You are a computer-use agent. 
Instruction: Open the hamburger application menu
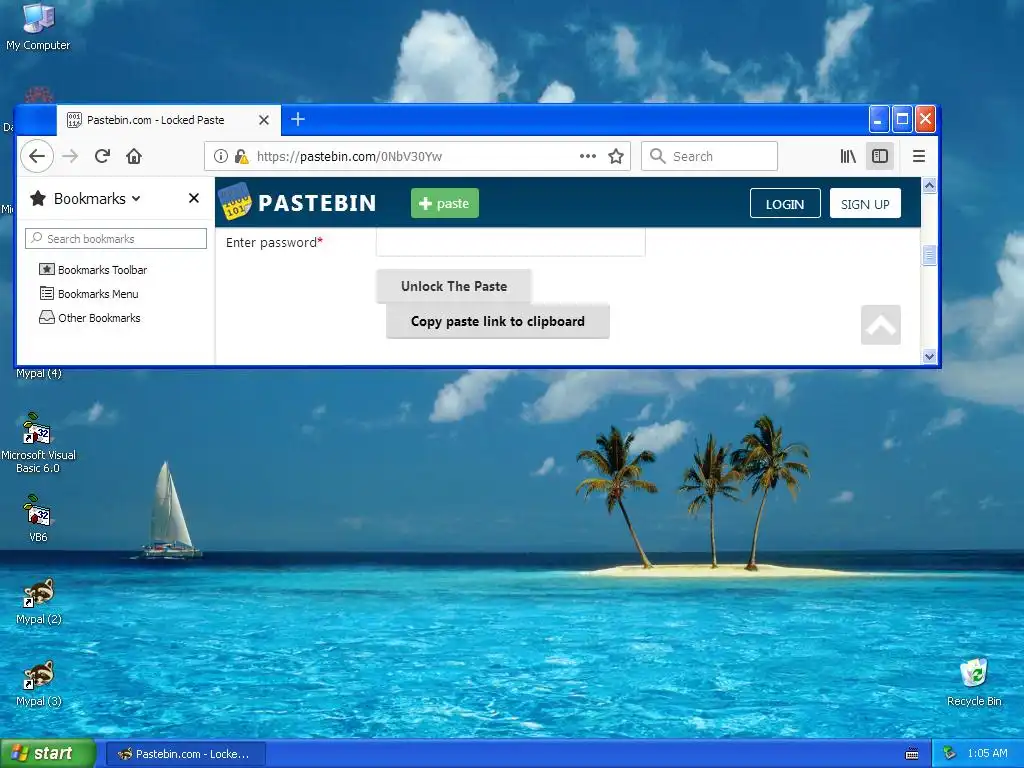click(919, 156)
